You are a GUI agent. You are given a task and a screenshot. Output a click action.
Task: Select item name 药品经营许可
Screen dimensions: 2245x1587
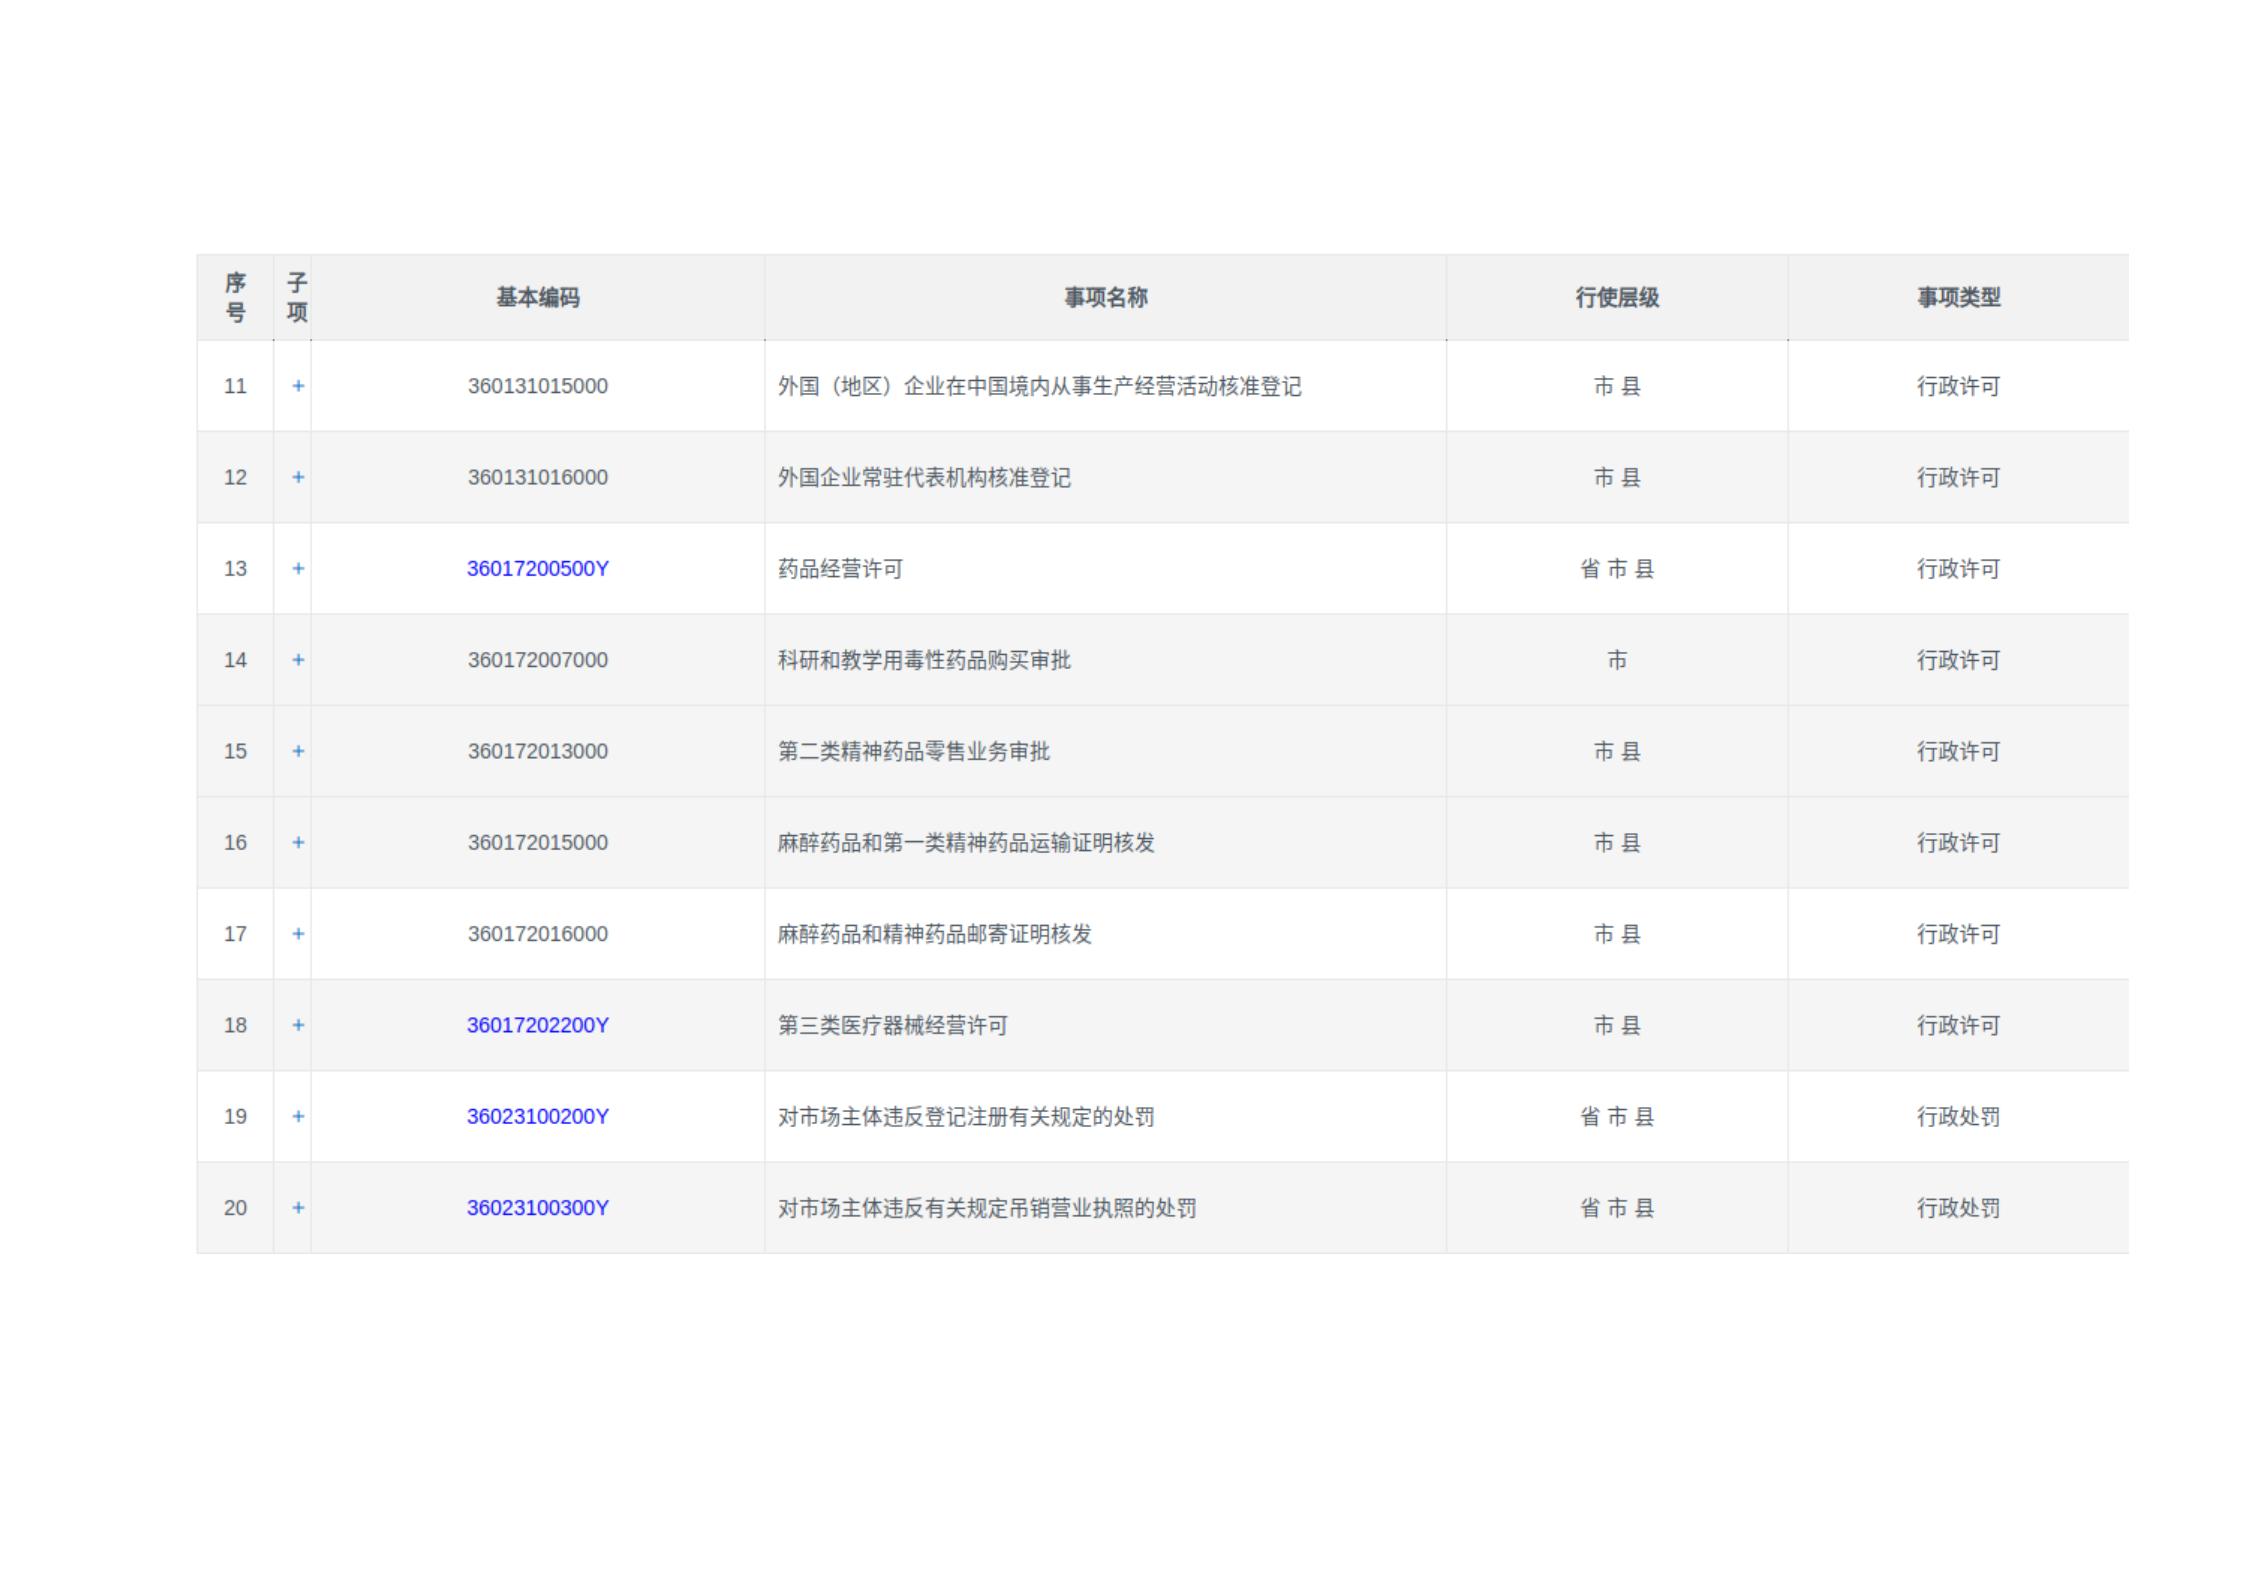point(840,569)
